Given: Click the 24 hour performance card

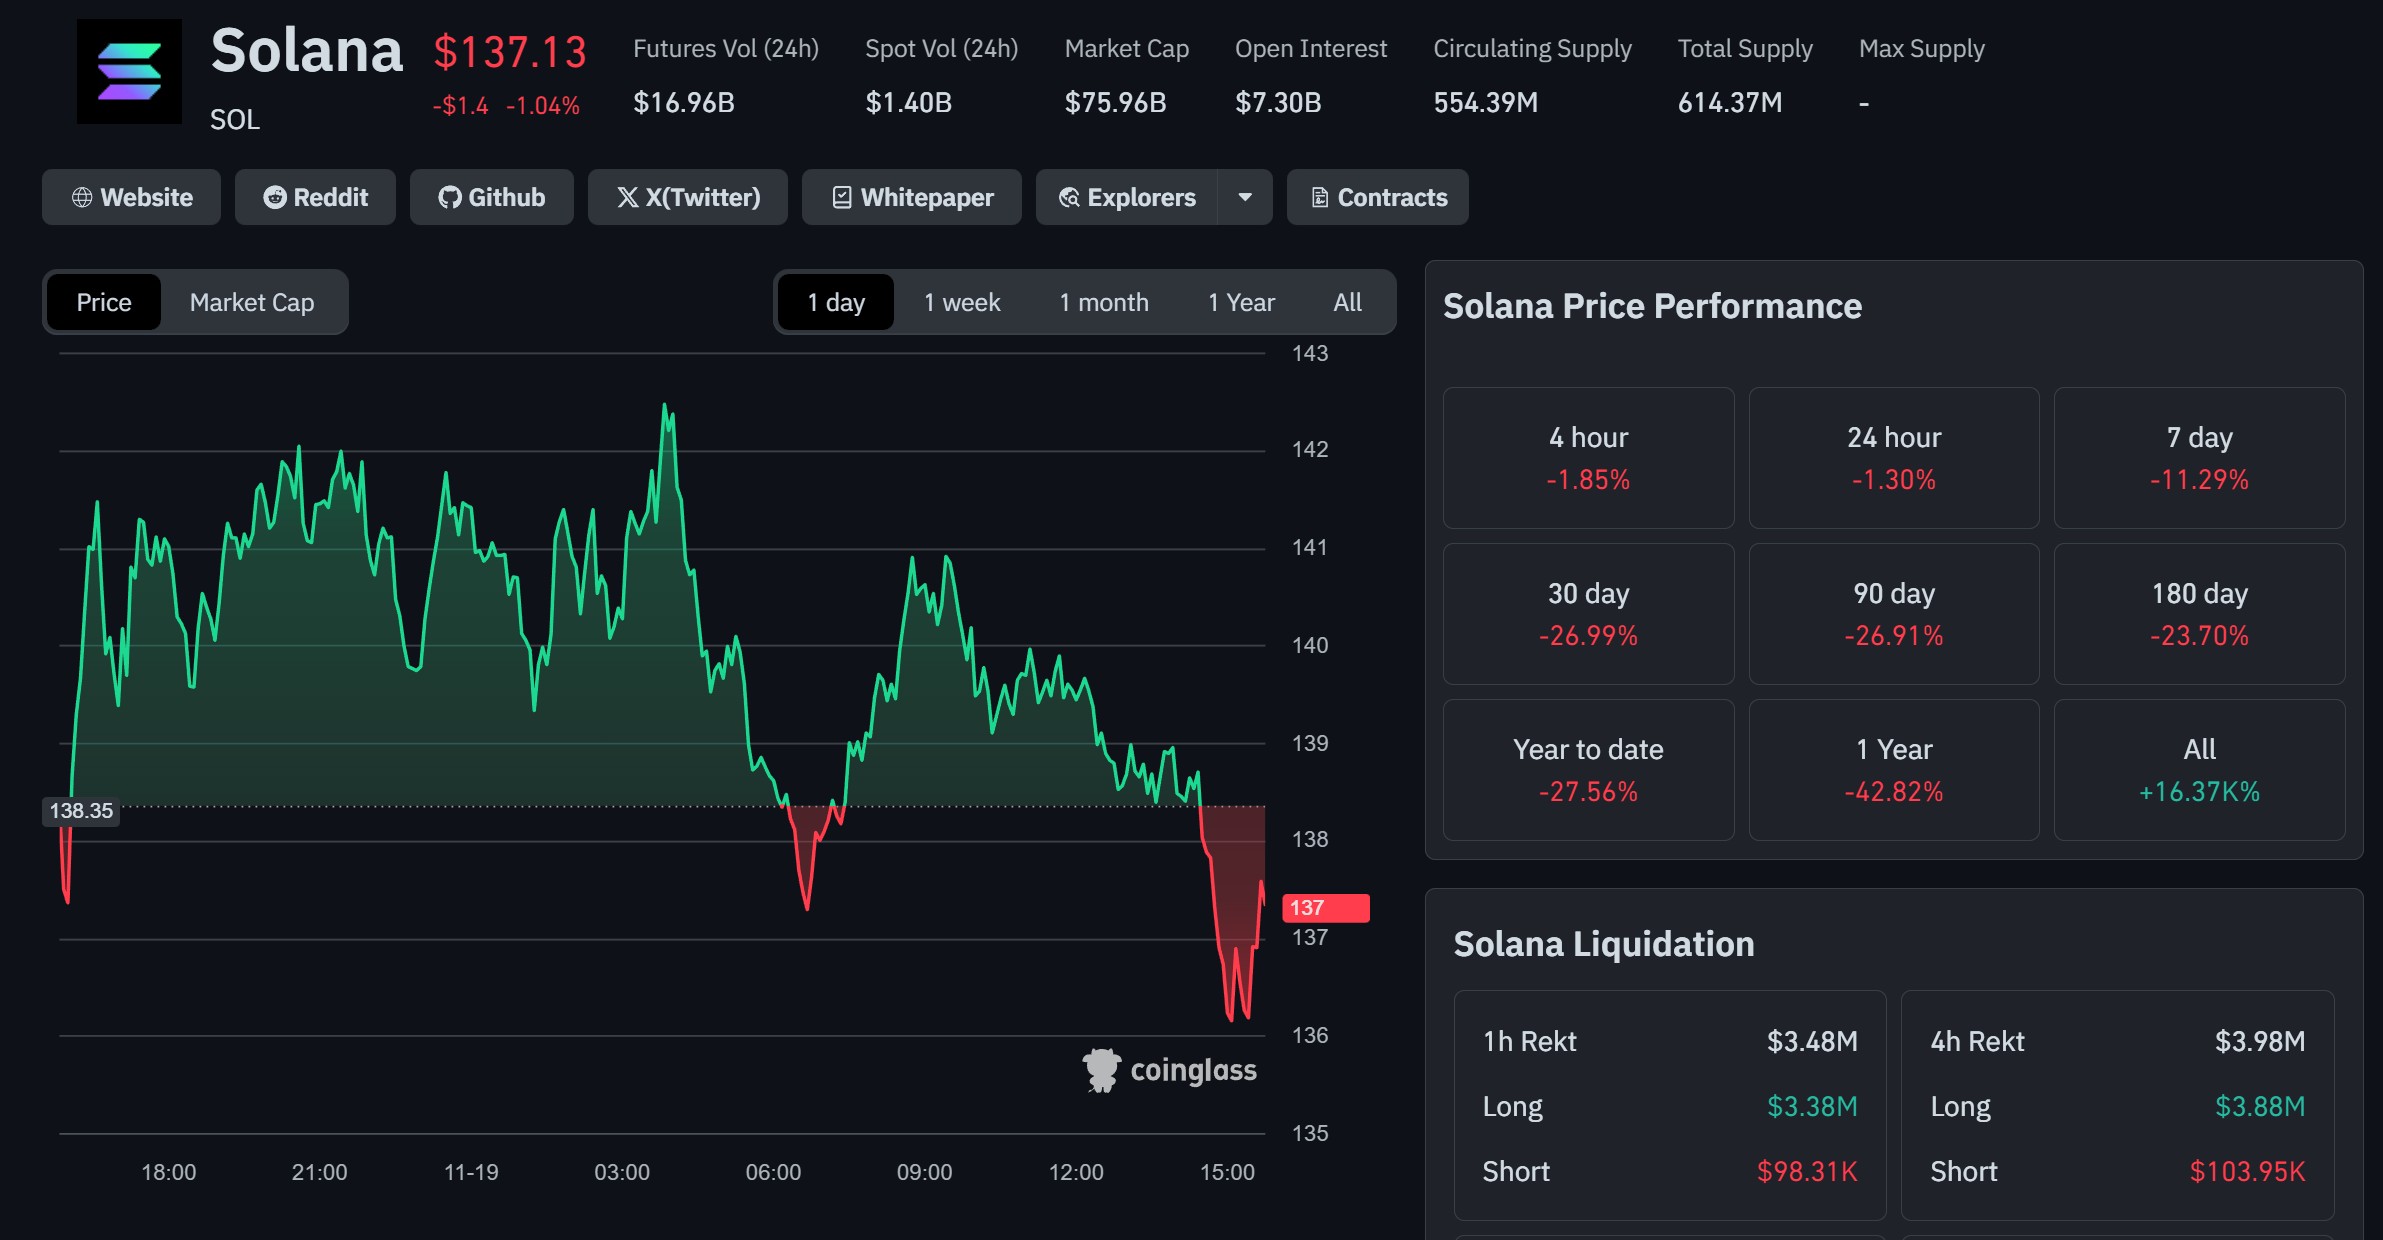Looking at the screenshot, I should click(x=1893, y=458).
